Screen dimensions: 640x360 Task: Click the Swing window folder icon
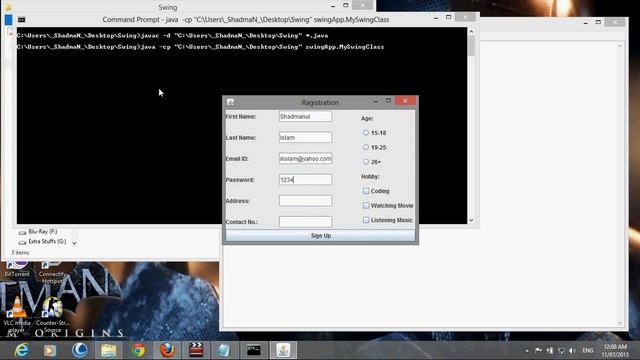8,7
